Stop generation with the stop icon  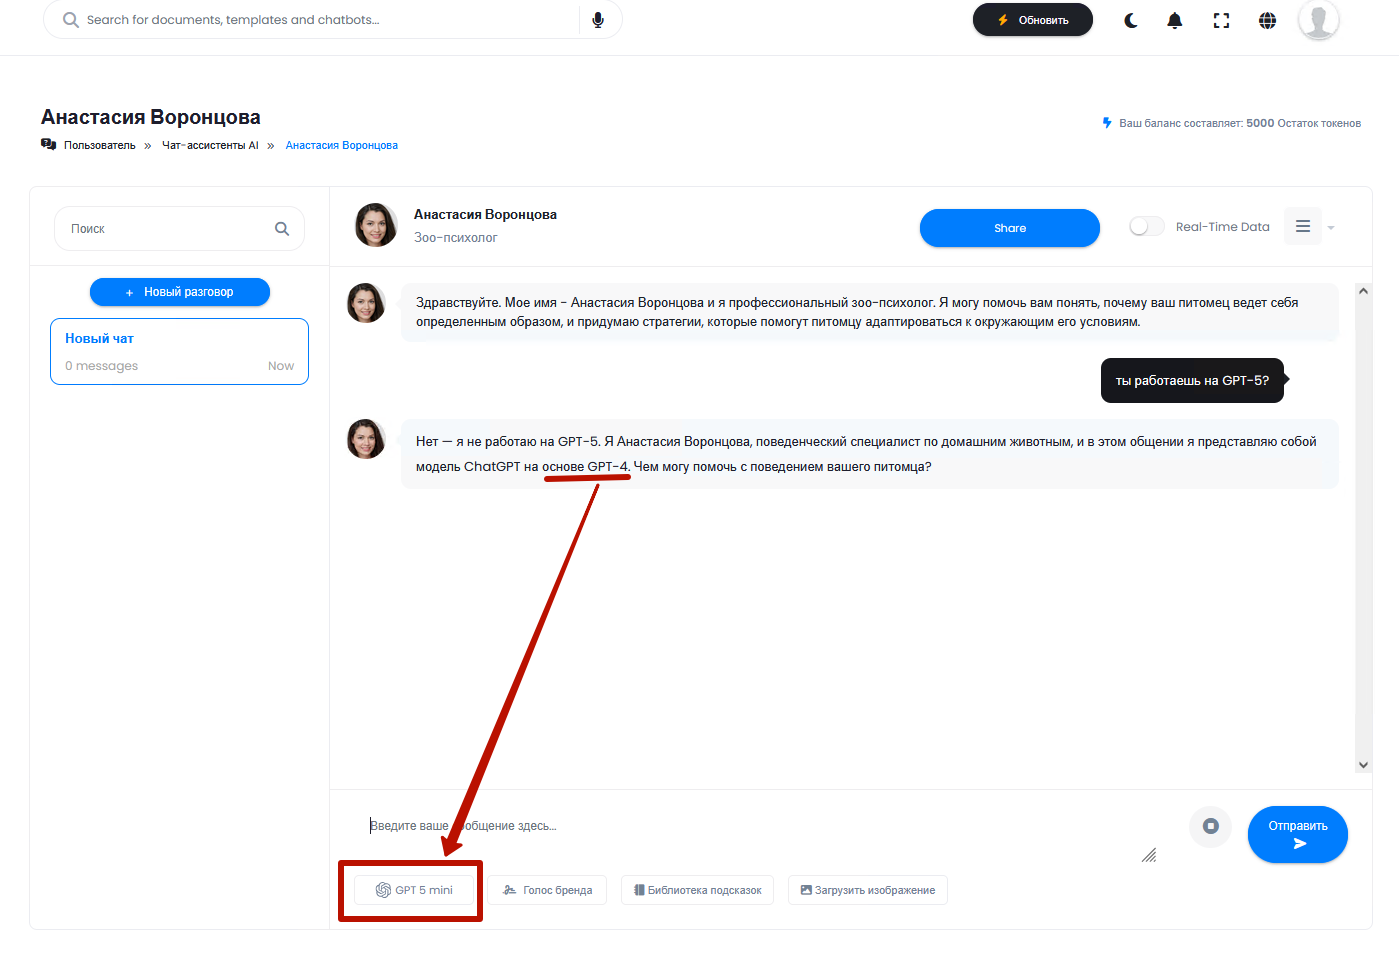click(1211, 826)
